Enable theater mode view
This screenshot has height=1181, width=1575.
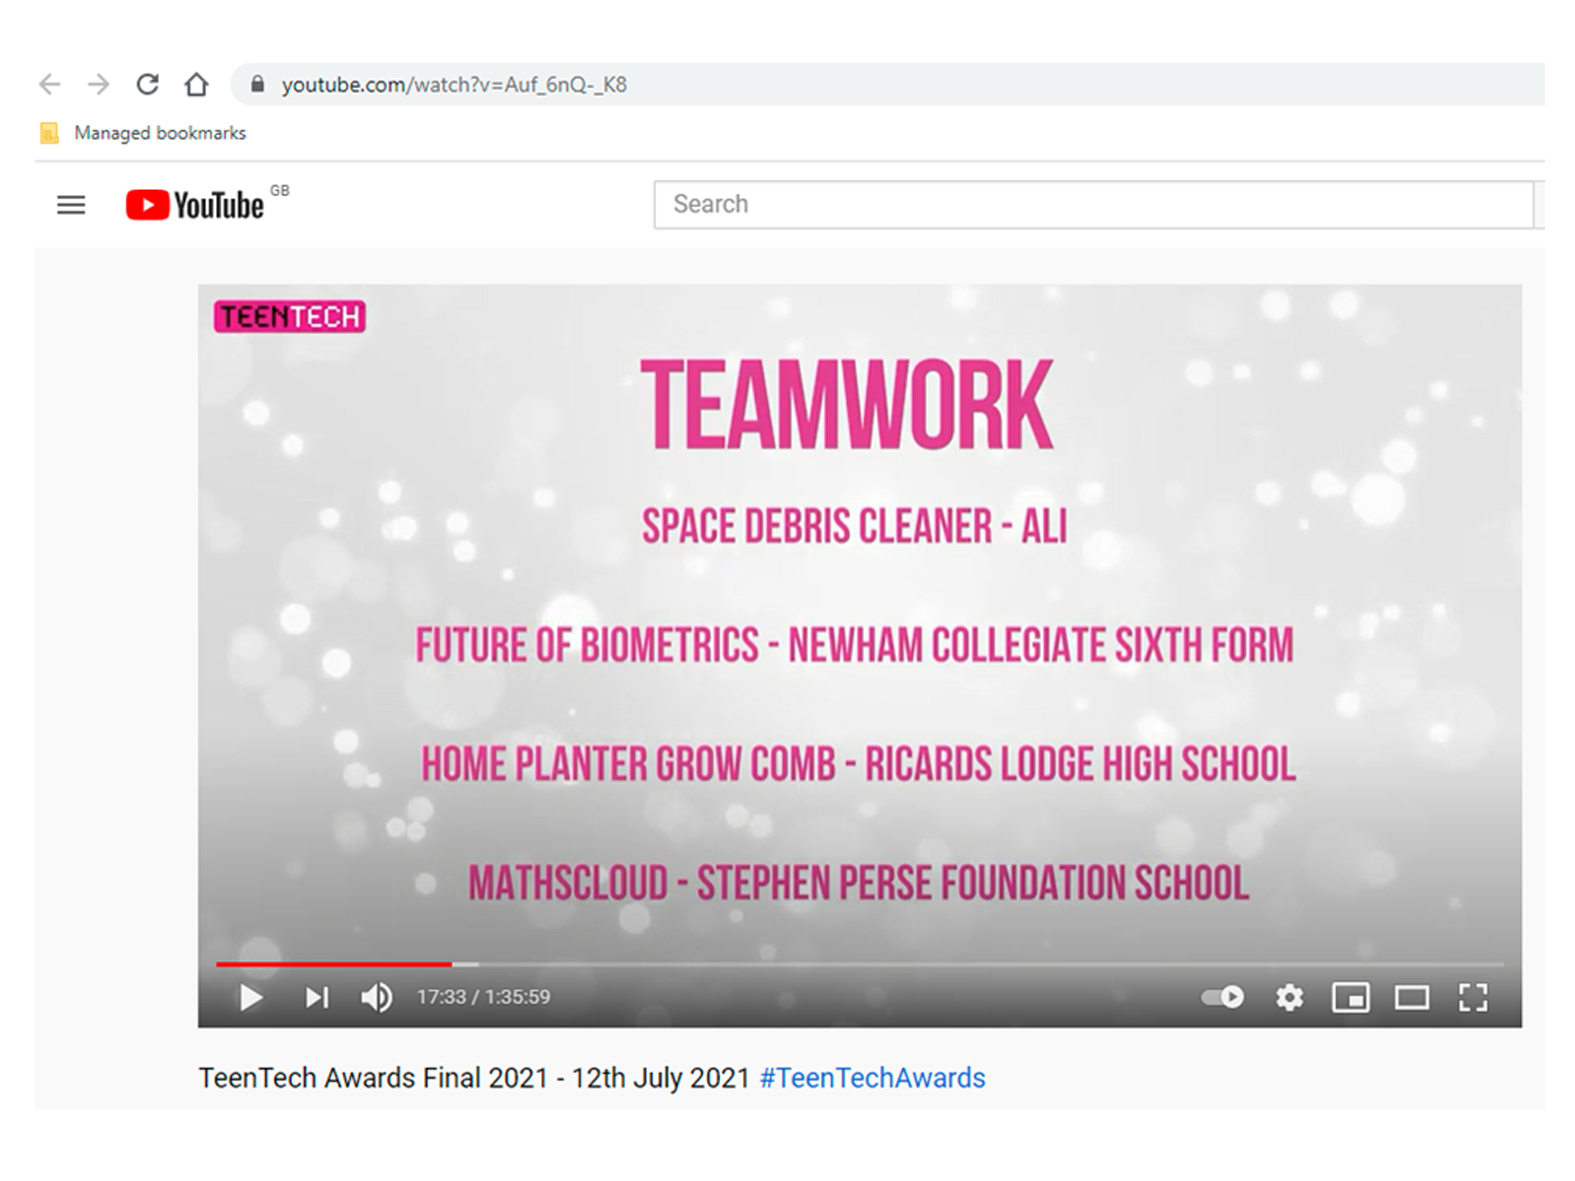pyautogui.click(x=1412, y=997)
